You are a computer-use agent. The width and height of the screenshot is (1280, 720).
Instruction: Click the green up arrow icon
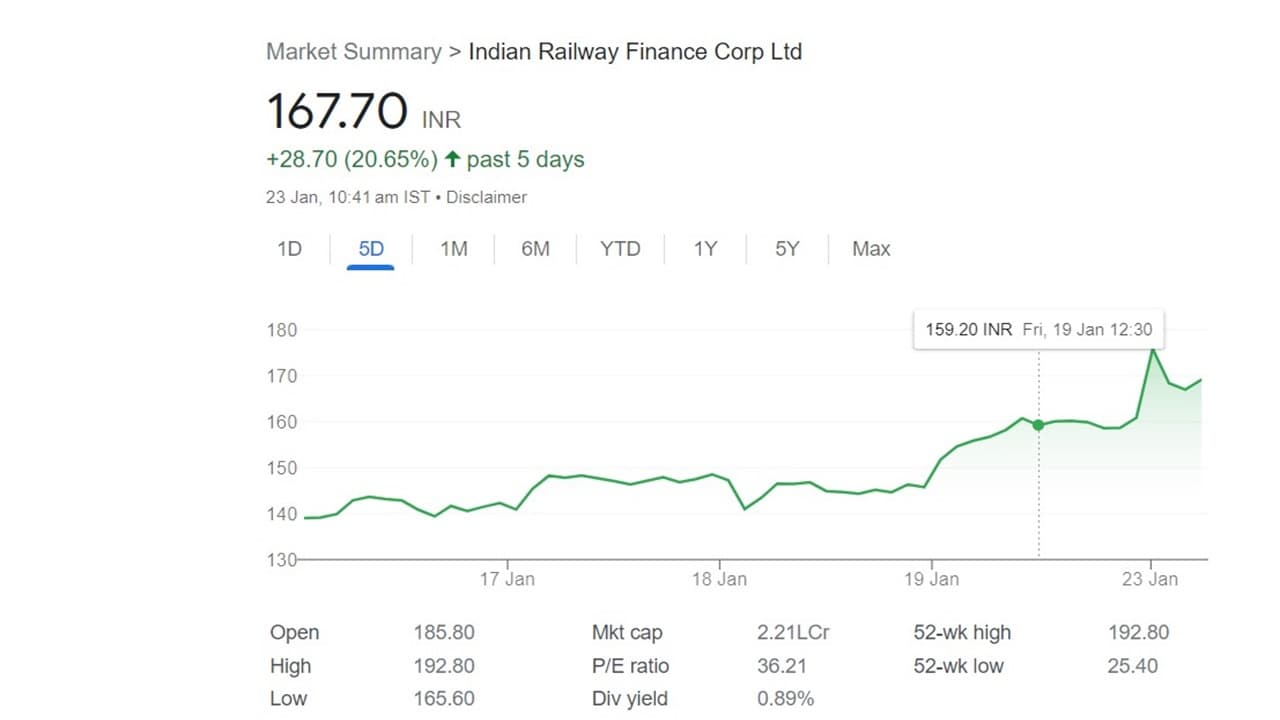[x=453, y=159]
